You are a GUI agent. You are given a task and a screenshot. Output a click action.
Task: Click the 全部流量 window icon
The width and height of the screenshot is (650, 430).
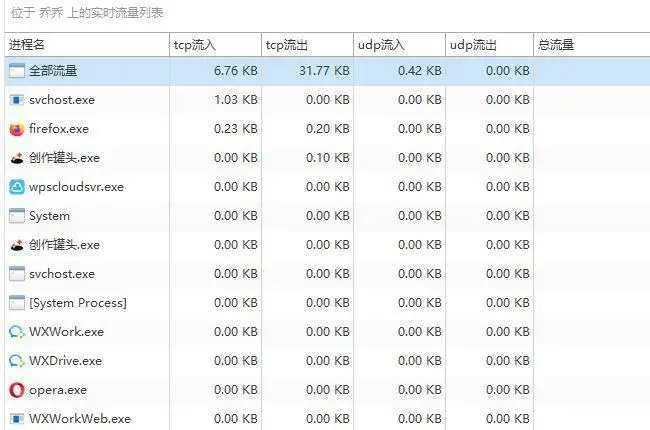point(16,71)
